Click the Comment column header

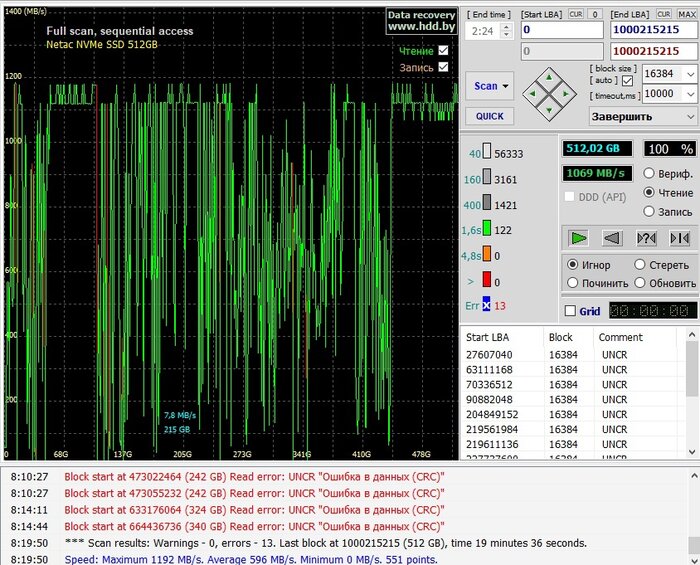(635, 337)
